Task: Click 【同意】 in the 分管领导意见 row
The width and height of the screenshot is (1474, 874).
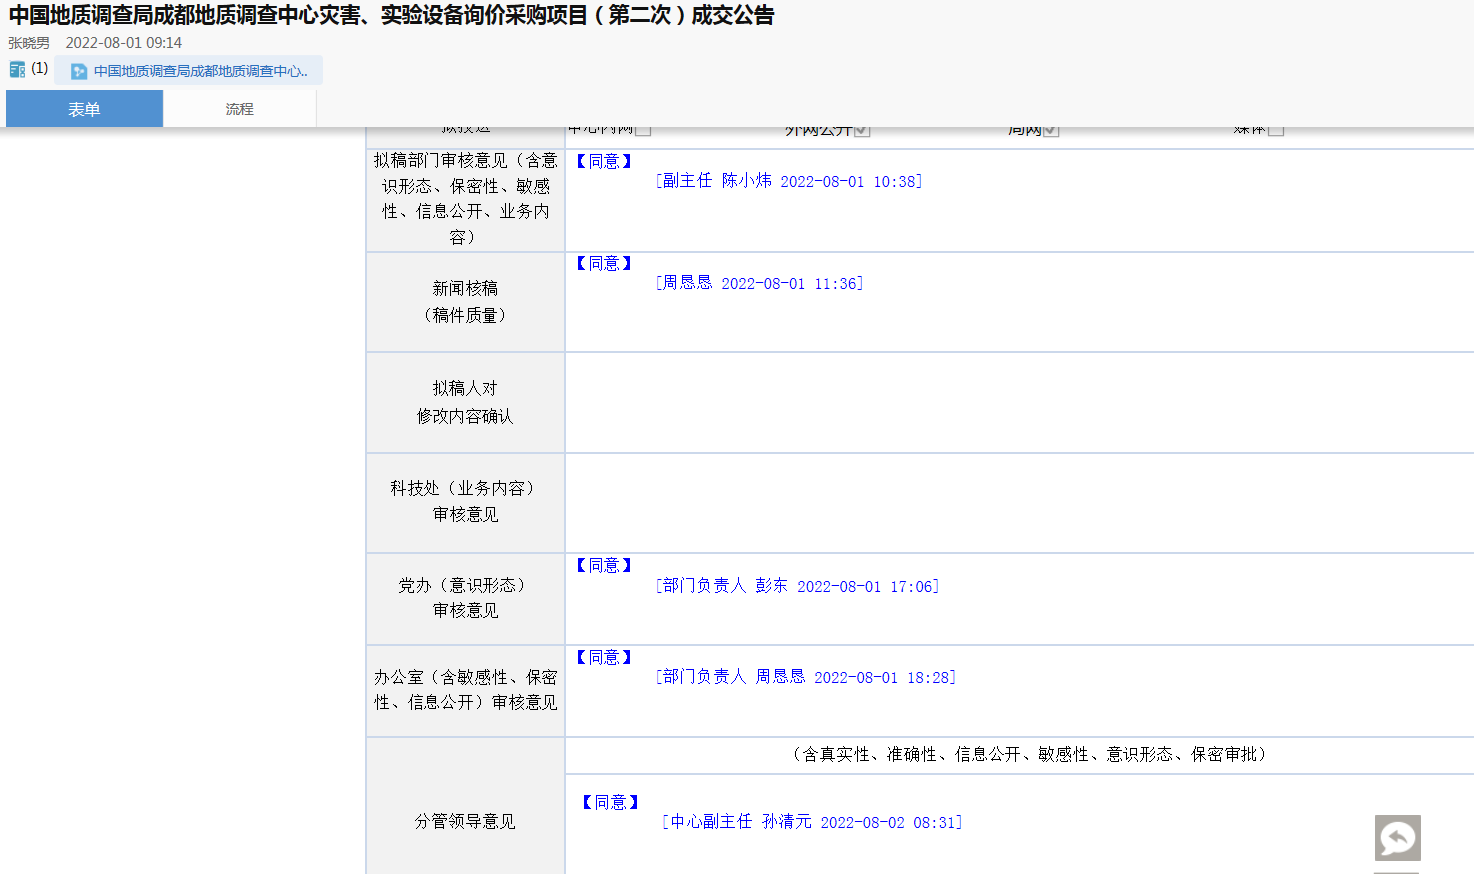Action: [x=610, y=802]
